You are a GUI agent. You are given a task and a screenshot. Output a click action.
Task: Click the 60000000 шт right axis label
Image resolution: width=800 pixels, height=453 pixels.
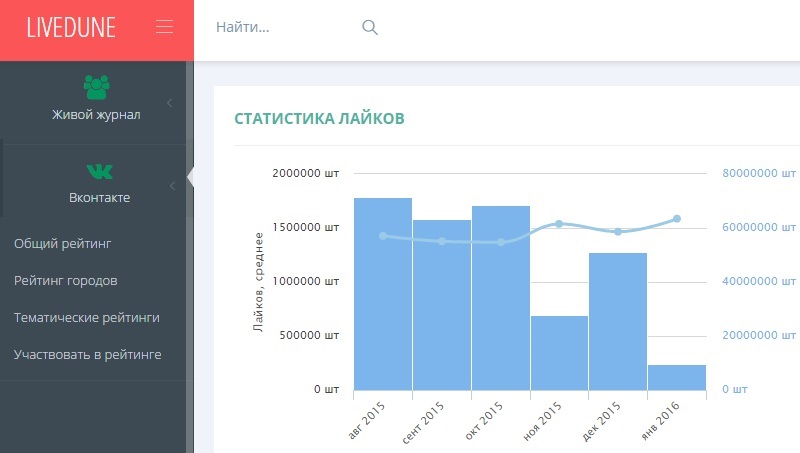click(759, 228)
